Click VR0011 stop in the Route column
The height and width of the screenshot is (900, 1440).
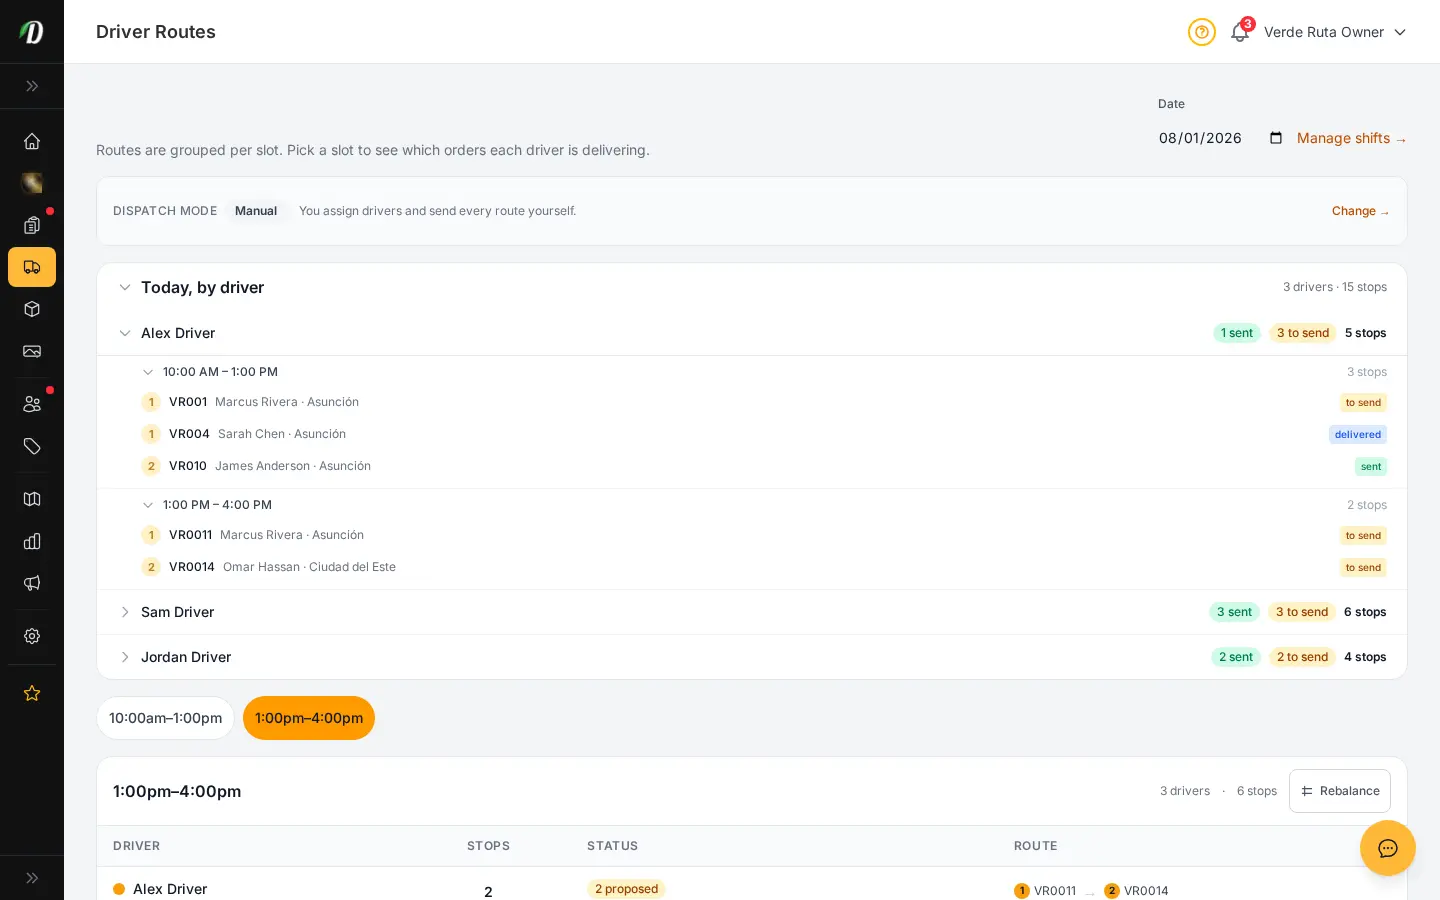coord(1045,891)
